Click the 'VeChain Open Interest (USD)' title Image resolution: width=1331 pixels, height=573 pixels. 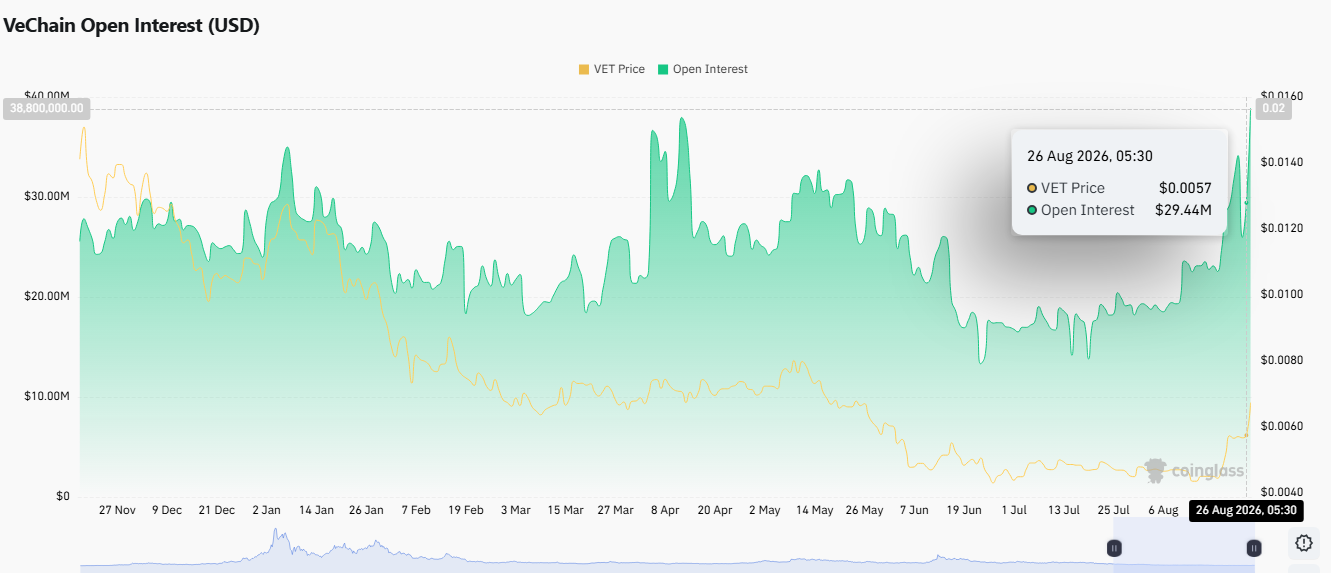coord(131,26)
